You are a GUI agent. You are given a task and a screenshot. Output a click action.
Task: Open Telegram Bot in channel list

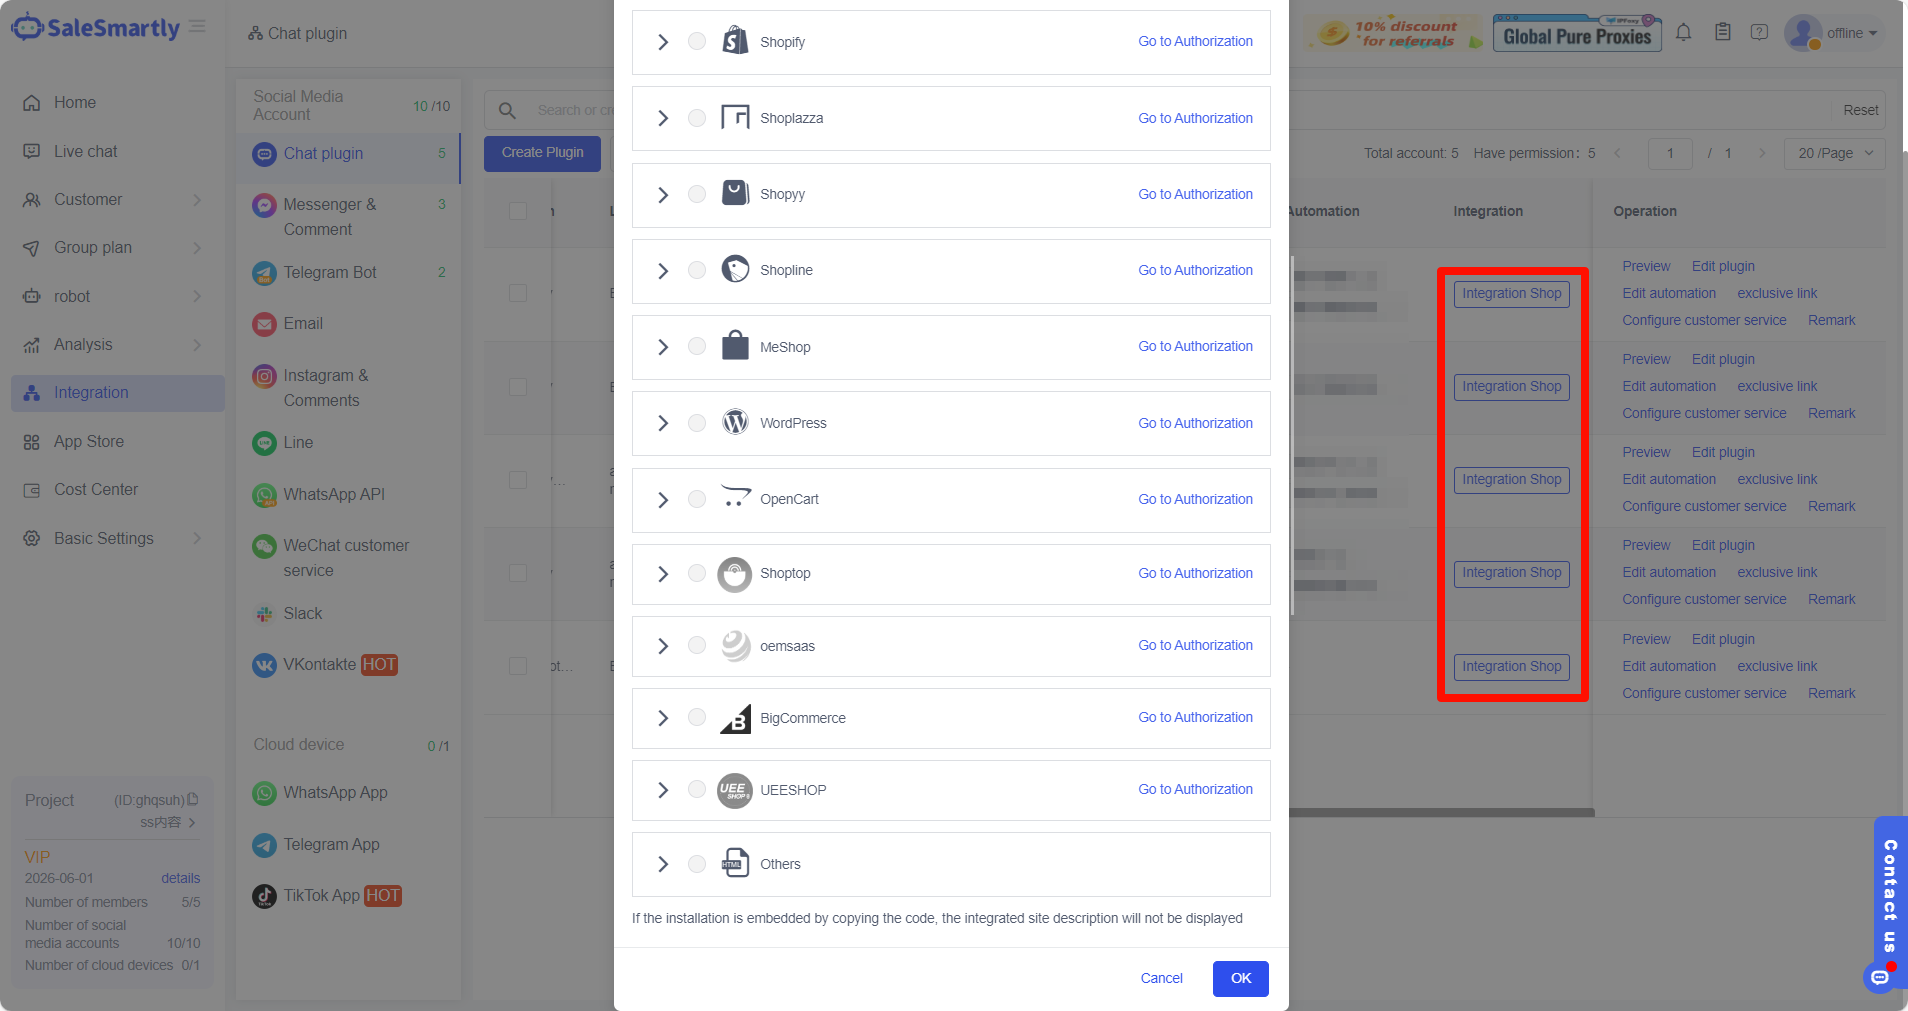click(330, 272)
